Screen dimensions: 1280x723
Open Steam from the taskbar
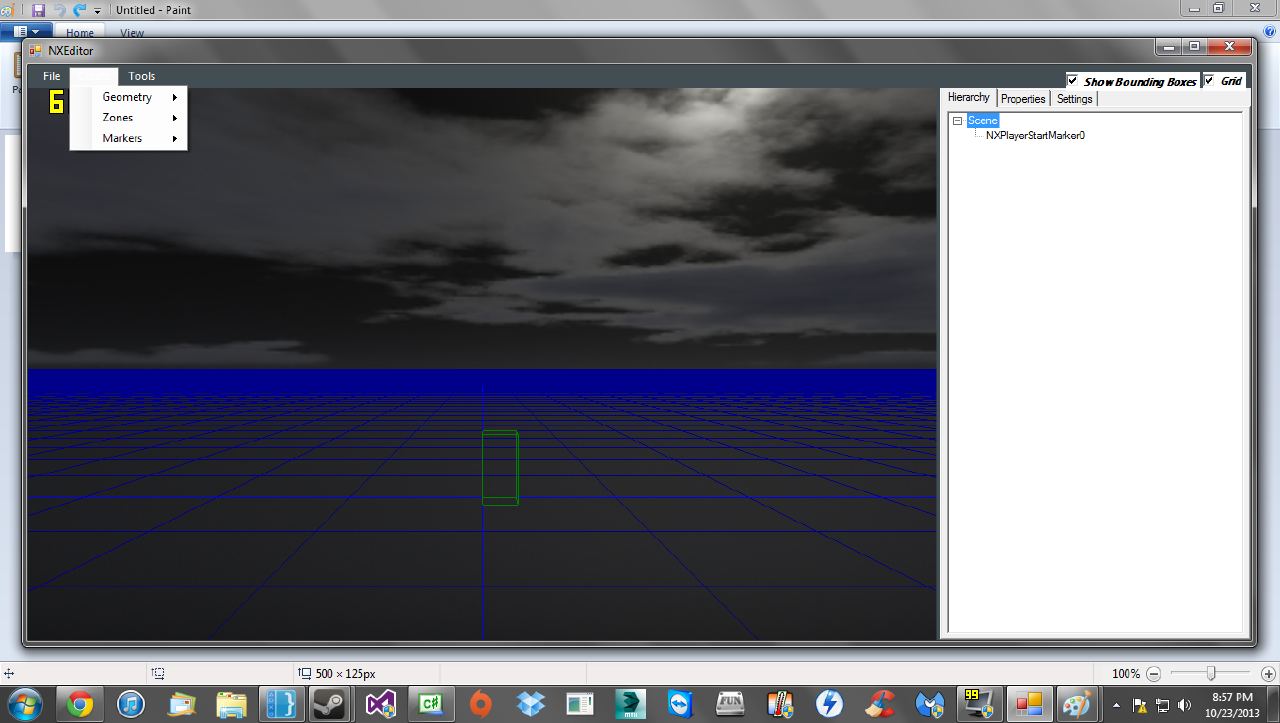point(331,705)
